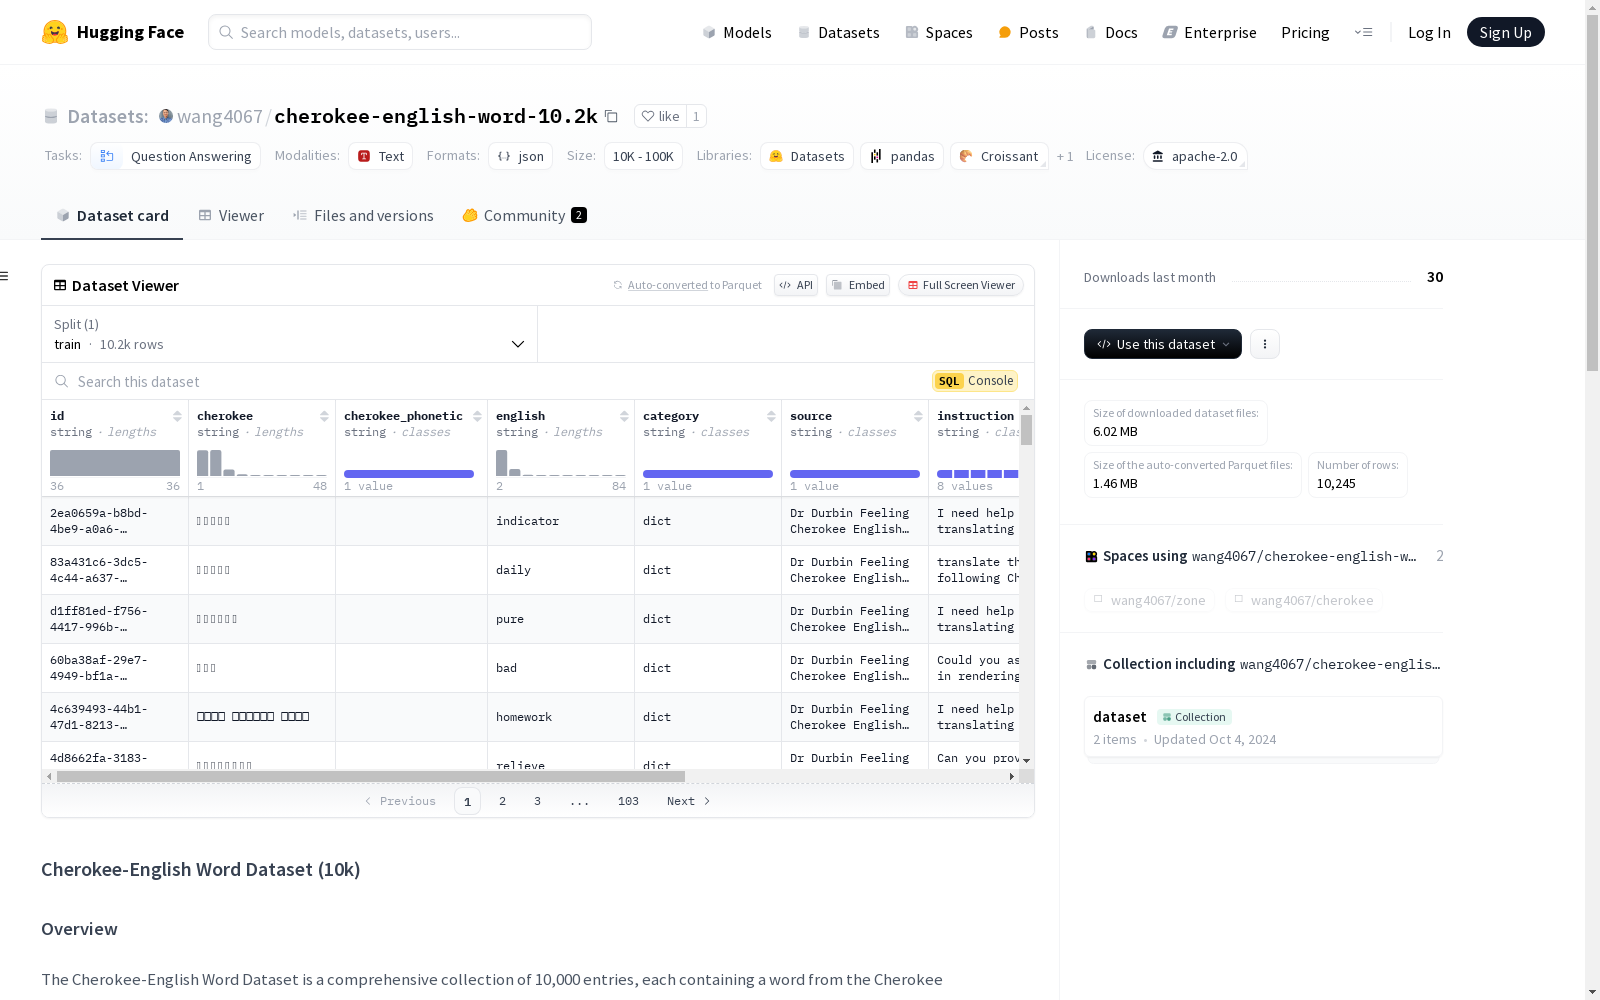This screenshot has width=1600, height=1000.
Task: Open the table of contents sidebar icon
Action: pos(5,276)
